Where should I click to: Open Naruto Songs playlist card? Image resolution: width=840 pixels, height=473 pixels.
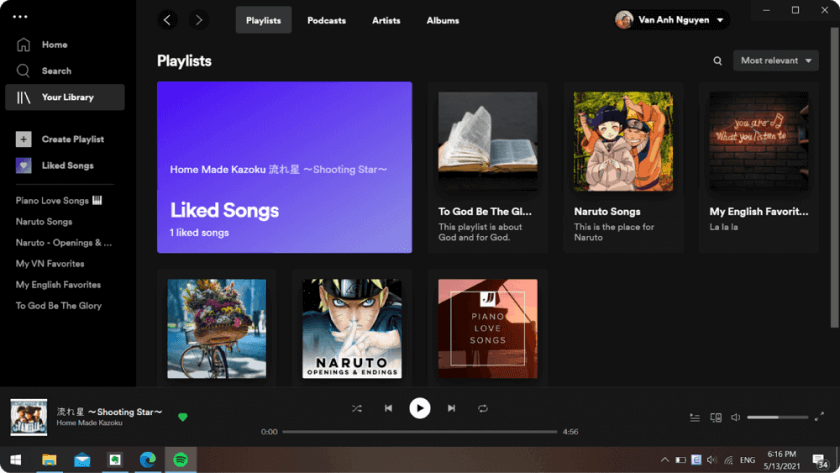pos(623,167)
